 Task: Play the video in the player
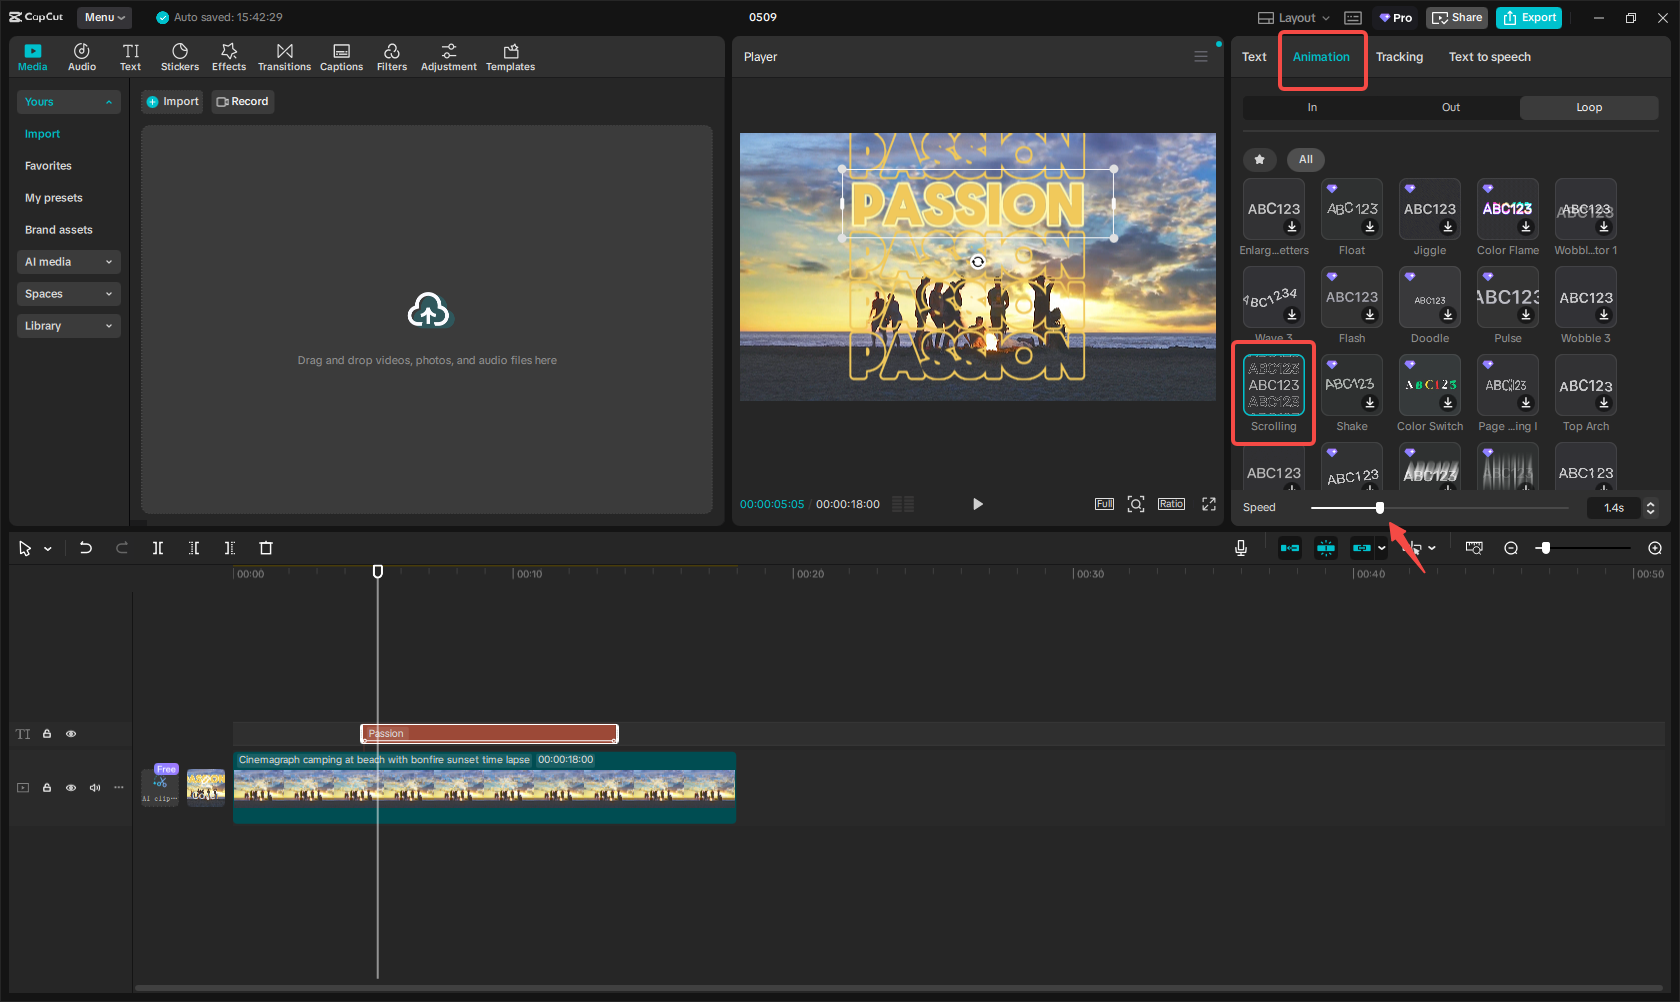pos(977,504)
